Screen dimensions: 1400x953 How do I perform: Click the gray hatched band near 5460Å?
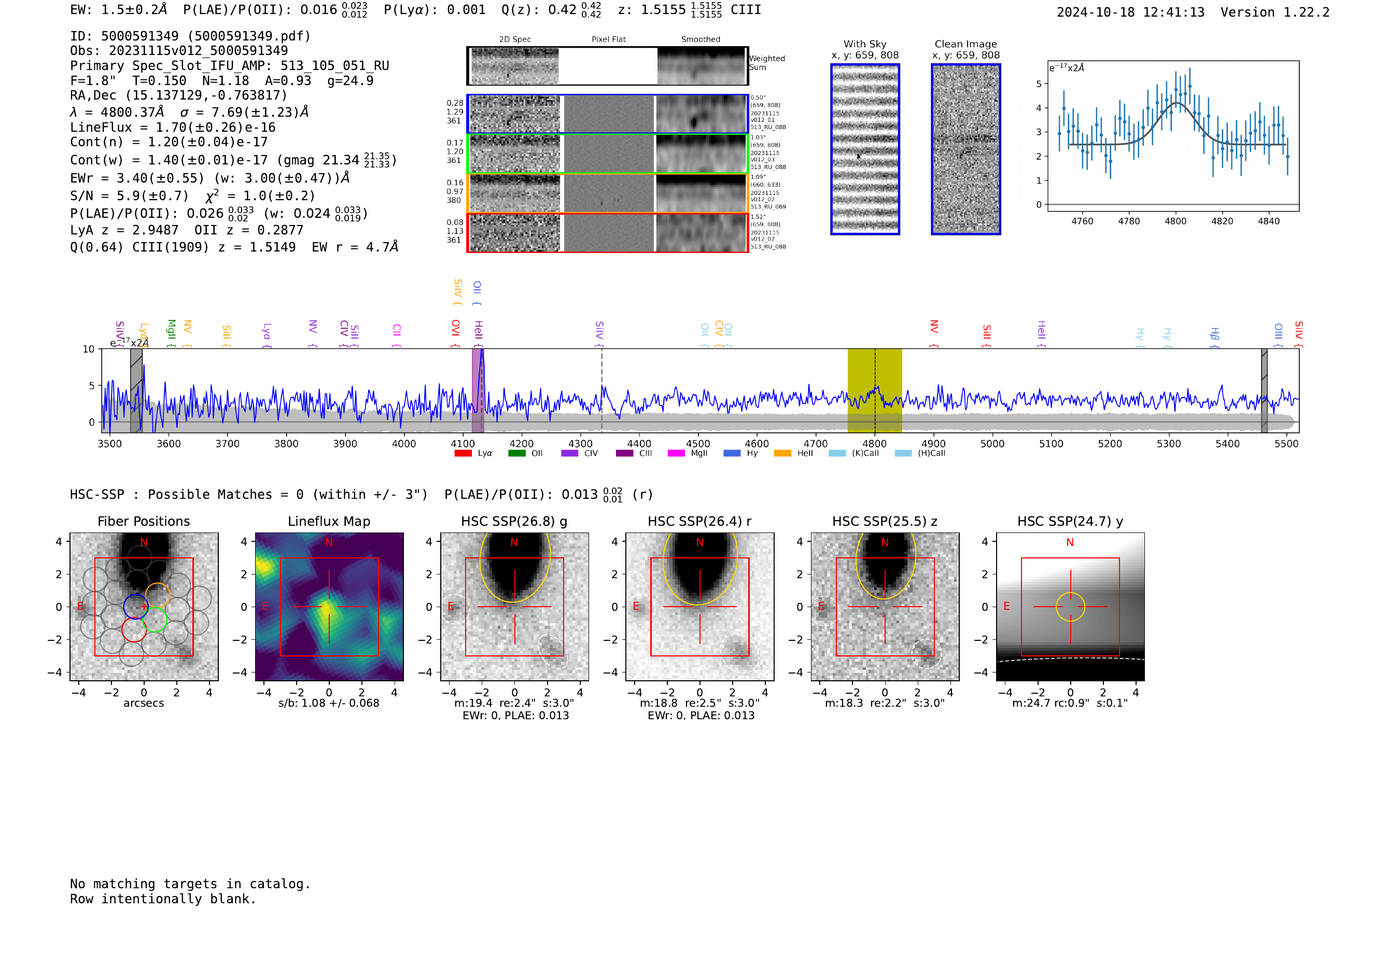[x=1264, y=390]
